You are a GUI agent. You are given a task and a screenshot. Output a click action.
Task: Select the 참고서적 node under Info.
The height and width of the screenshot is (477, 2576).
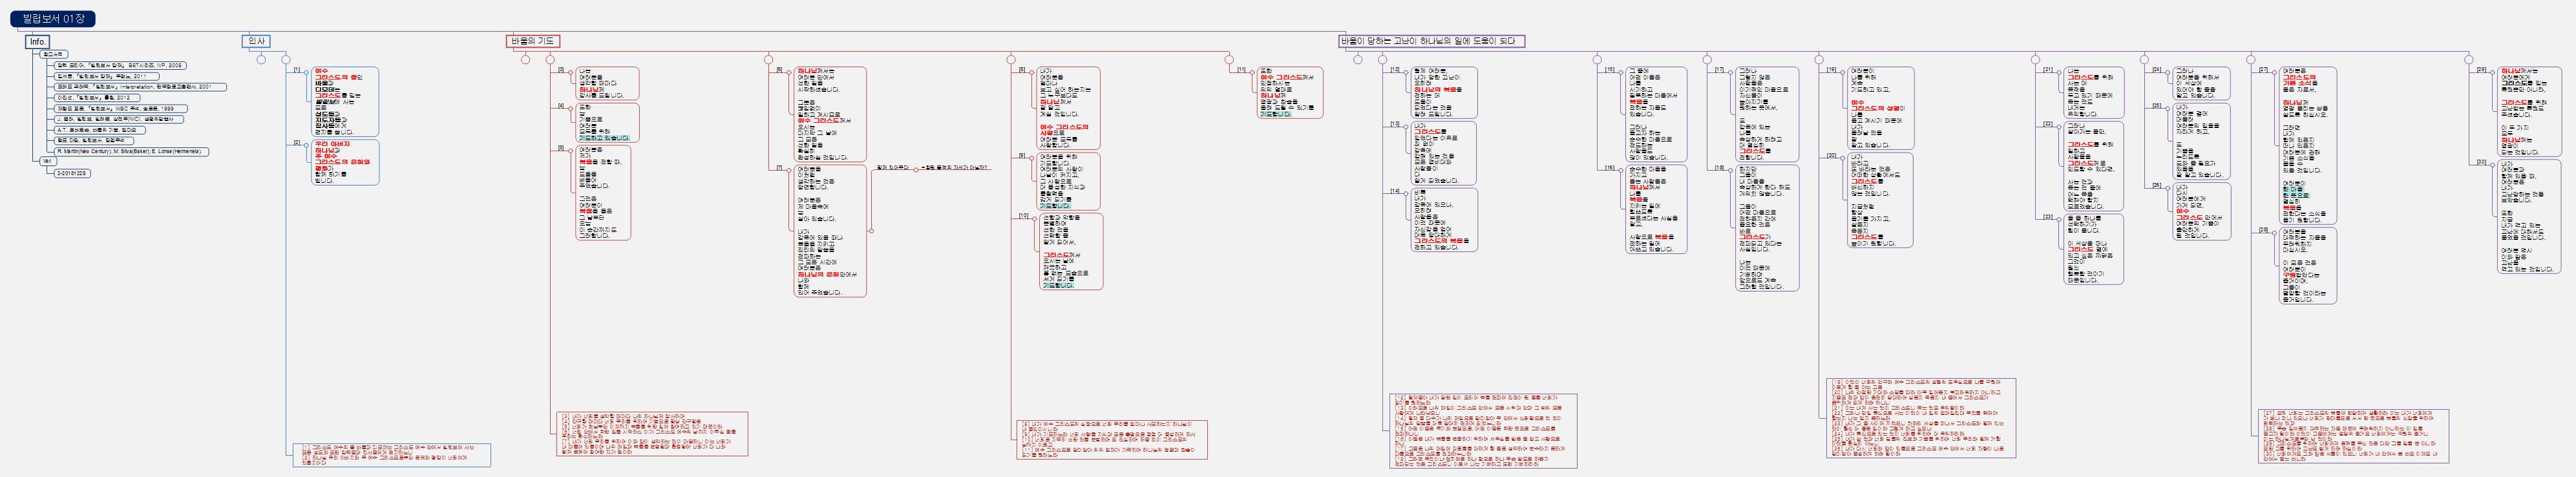click(x=54, y=54)
